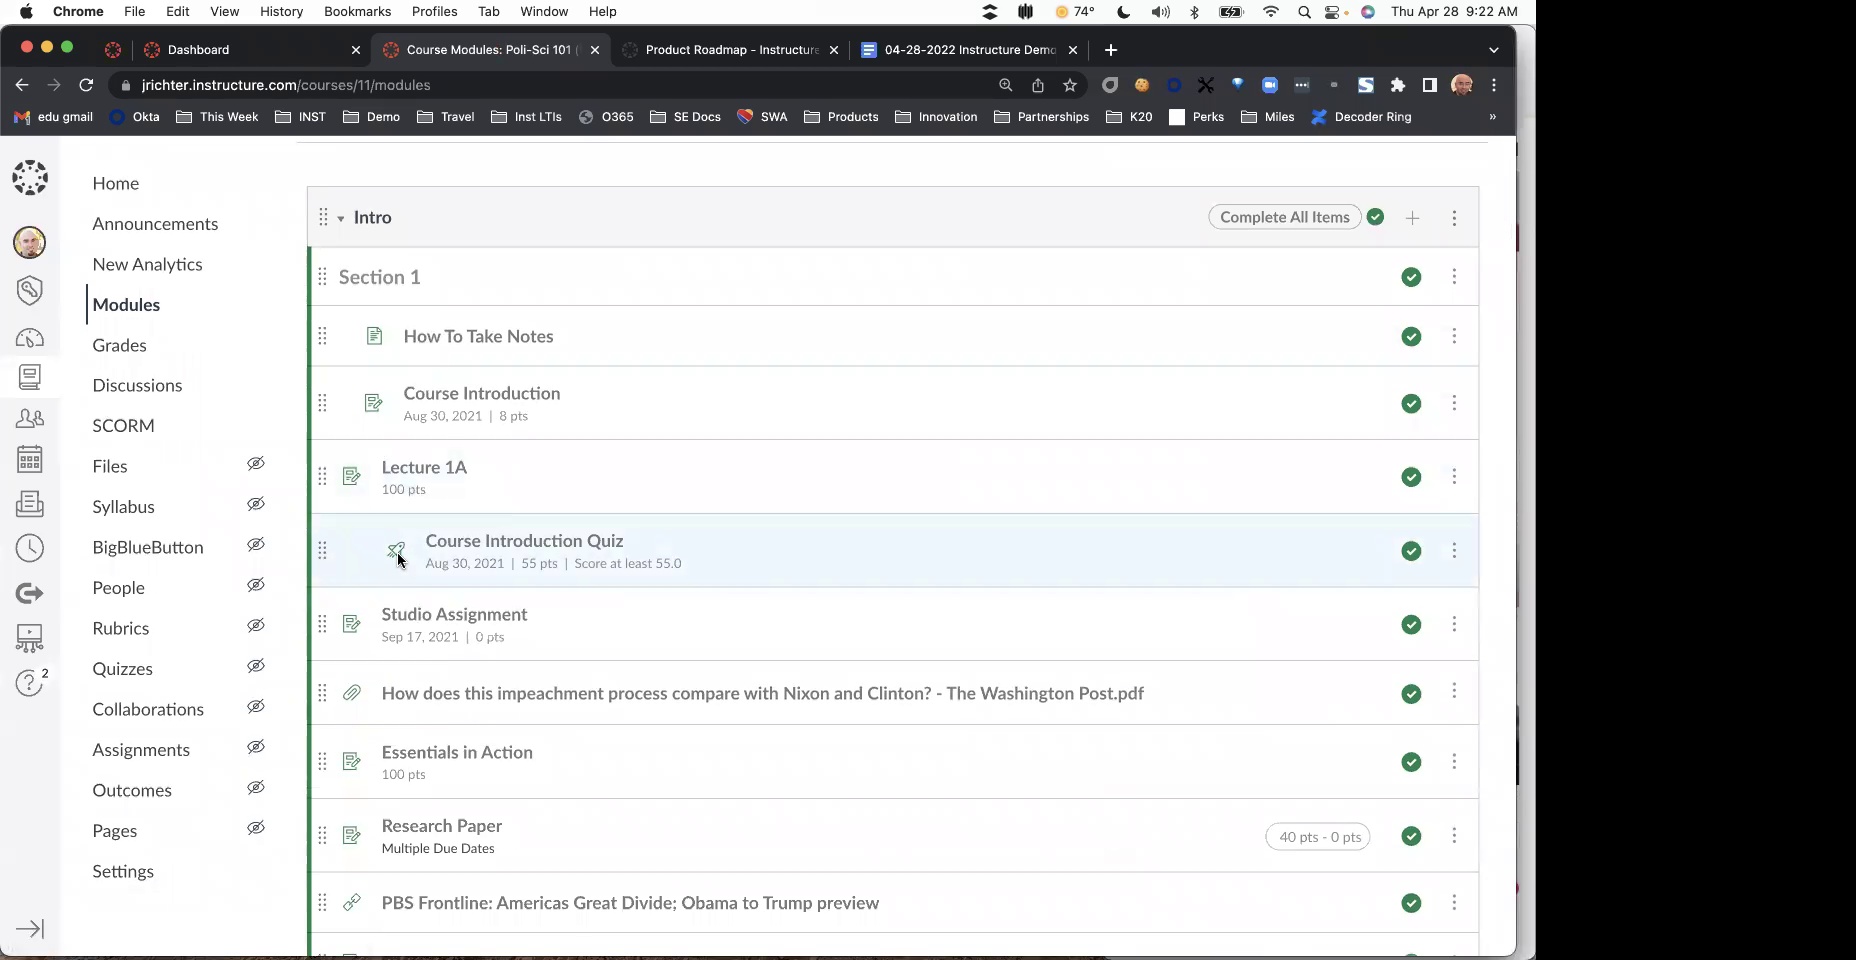Open the How To Take Notes page link
This screenshot has height=960, width=1856.
(x=478, y=336)
